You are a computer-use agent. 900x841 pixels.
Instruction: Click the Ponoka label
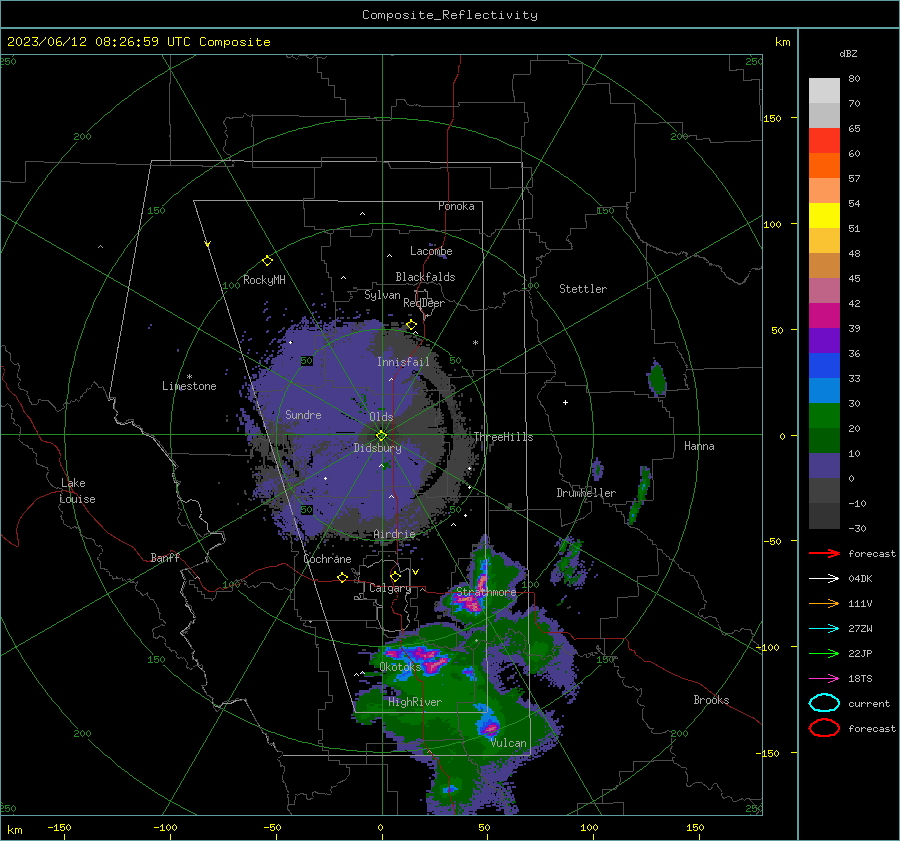(456, 206)
